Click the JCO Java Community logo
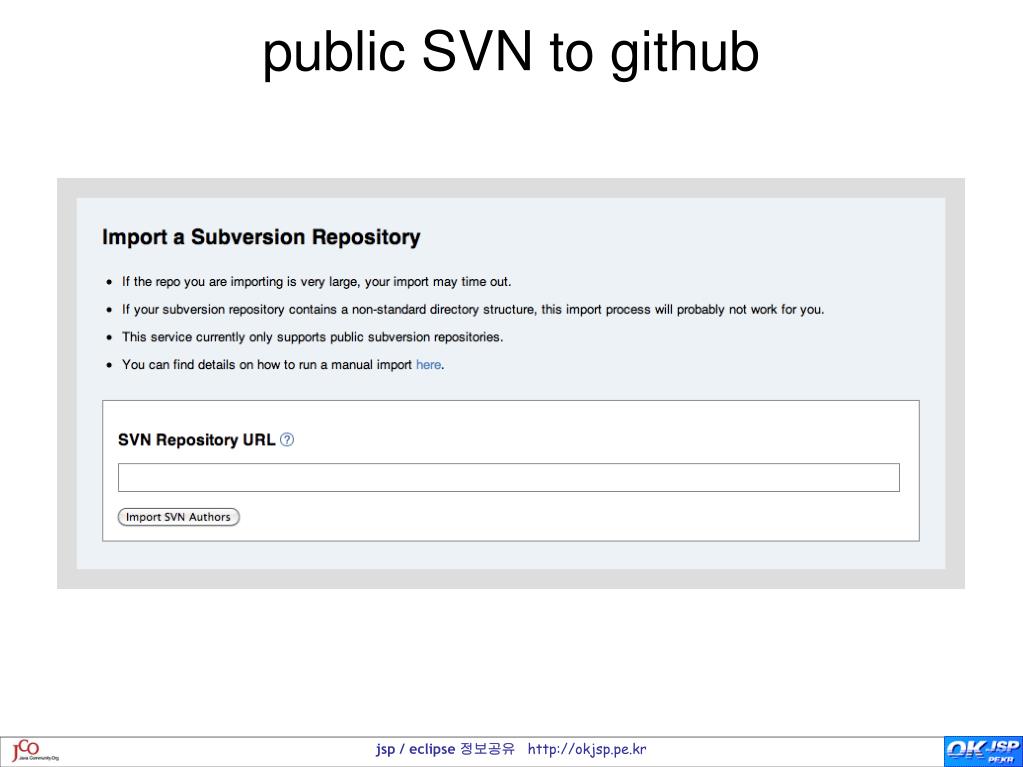The height and width of the screenshot is (767, 1023). 35,751
